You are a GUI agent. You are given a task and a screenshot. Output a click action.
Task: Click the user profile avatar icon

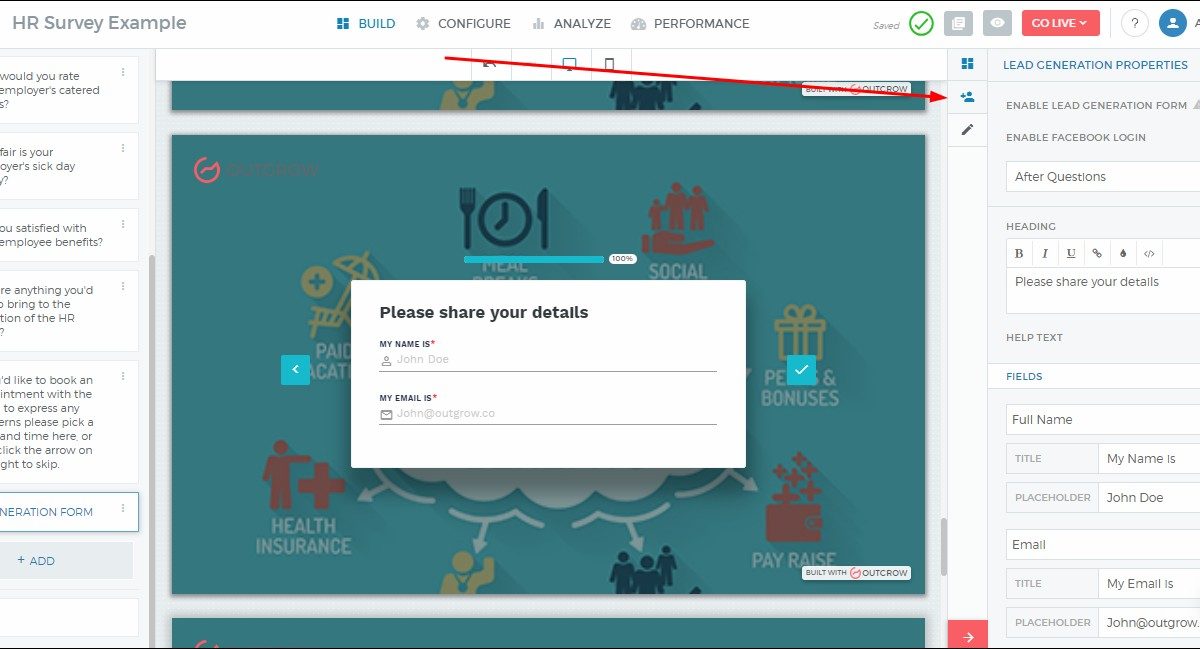pyautogui.click(x=1172, y=24)
